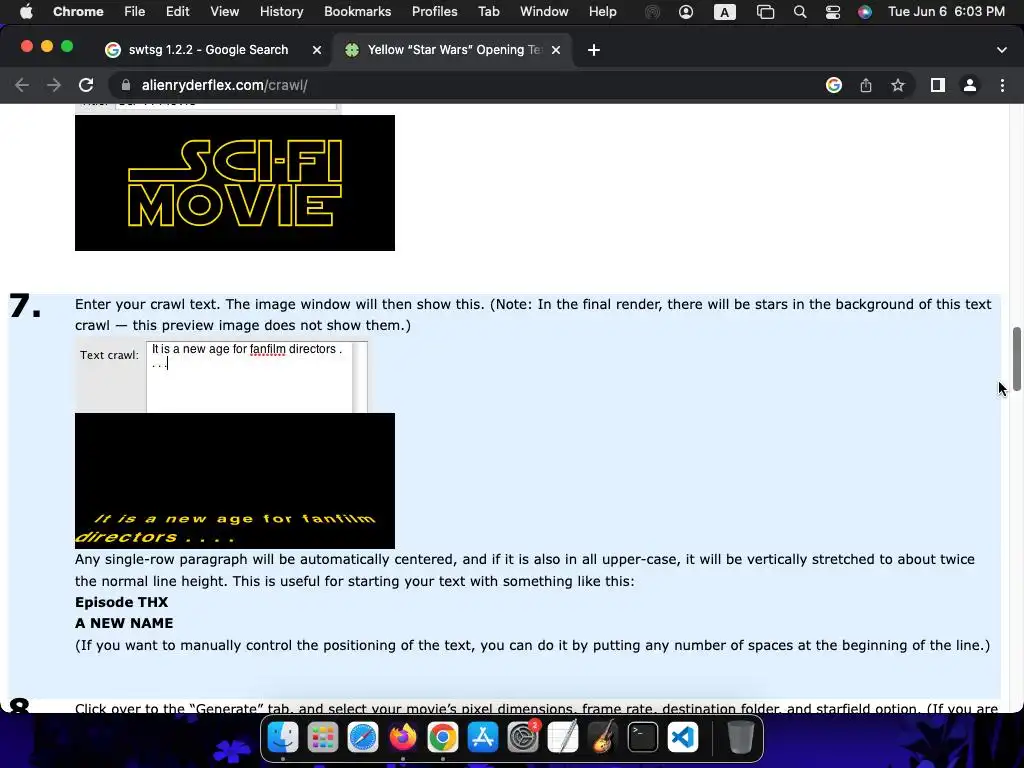Click the Siri icon in menu bar
The width and height of the screenshot is (1024, 768).
[865, 12]
